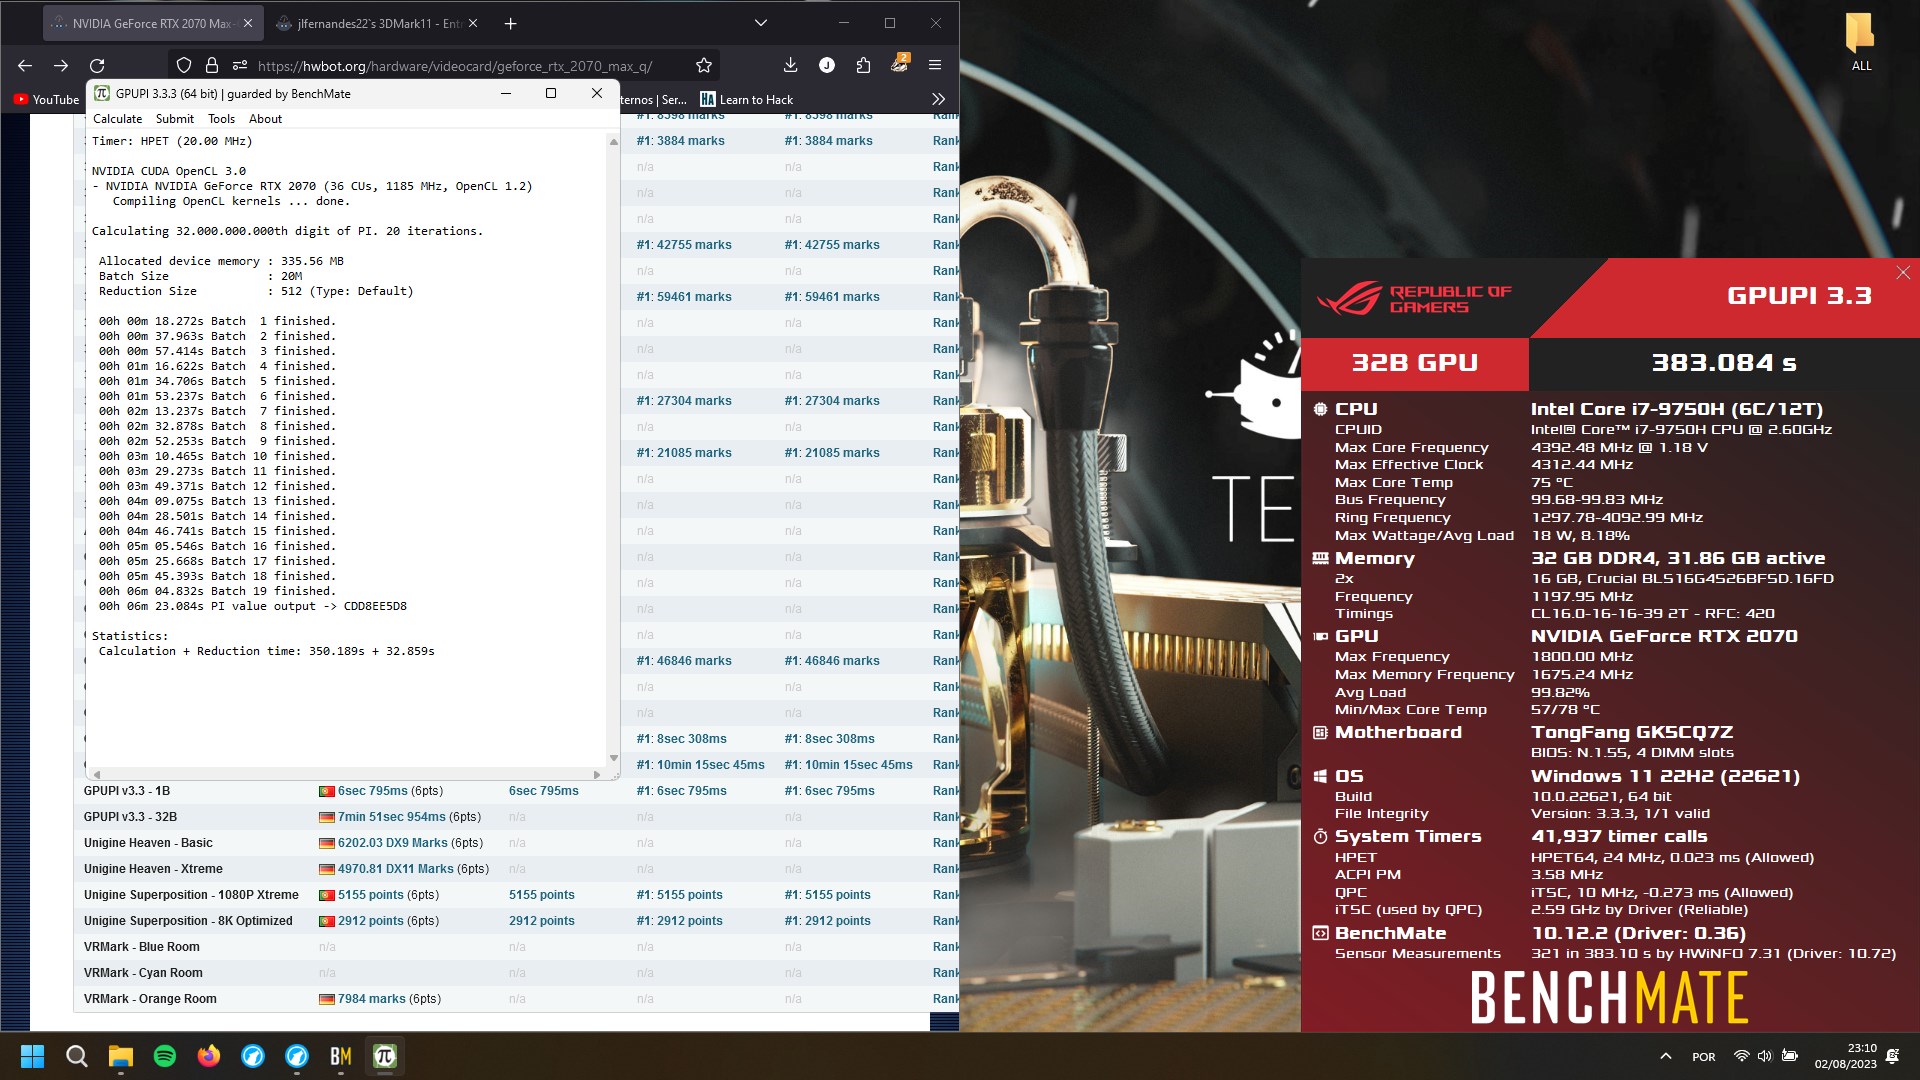
Task: Close the NVIDIA GeForce RTX 2070 tab
Action: tap(247, 23)
